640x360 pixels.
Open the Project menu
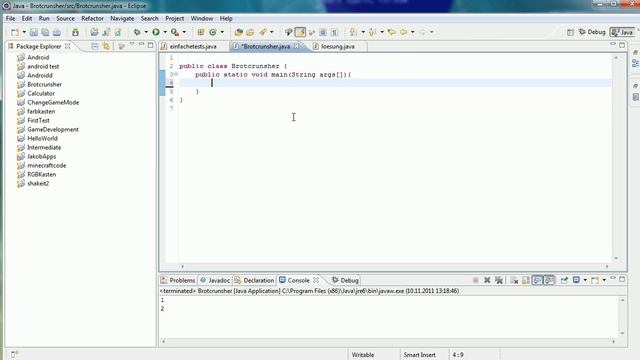coord(174,18)
